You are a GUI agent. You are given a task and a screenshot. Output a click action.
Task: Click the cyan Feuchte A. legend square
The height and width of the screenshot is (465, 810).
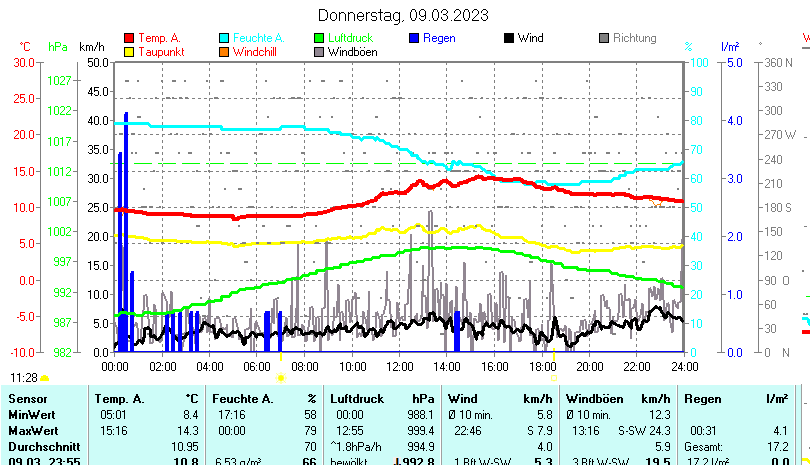[224, 38]
